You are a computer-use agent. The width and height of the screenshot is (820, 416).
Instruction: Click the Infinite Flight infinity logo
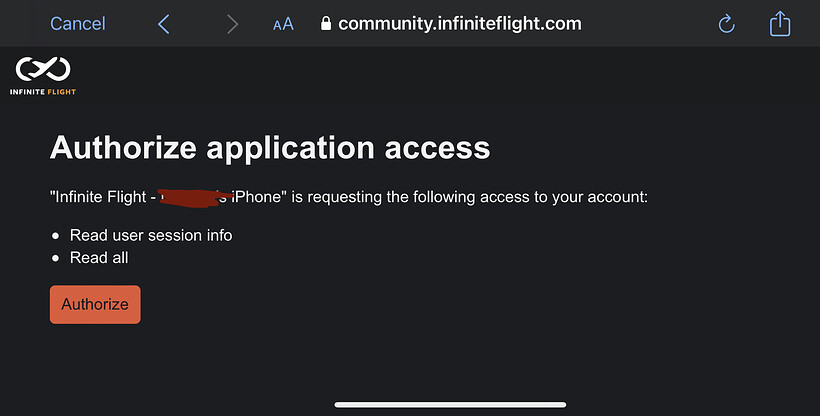click(43, 70)
